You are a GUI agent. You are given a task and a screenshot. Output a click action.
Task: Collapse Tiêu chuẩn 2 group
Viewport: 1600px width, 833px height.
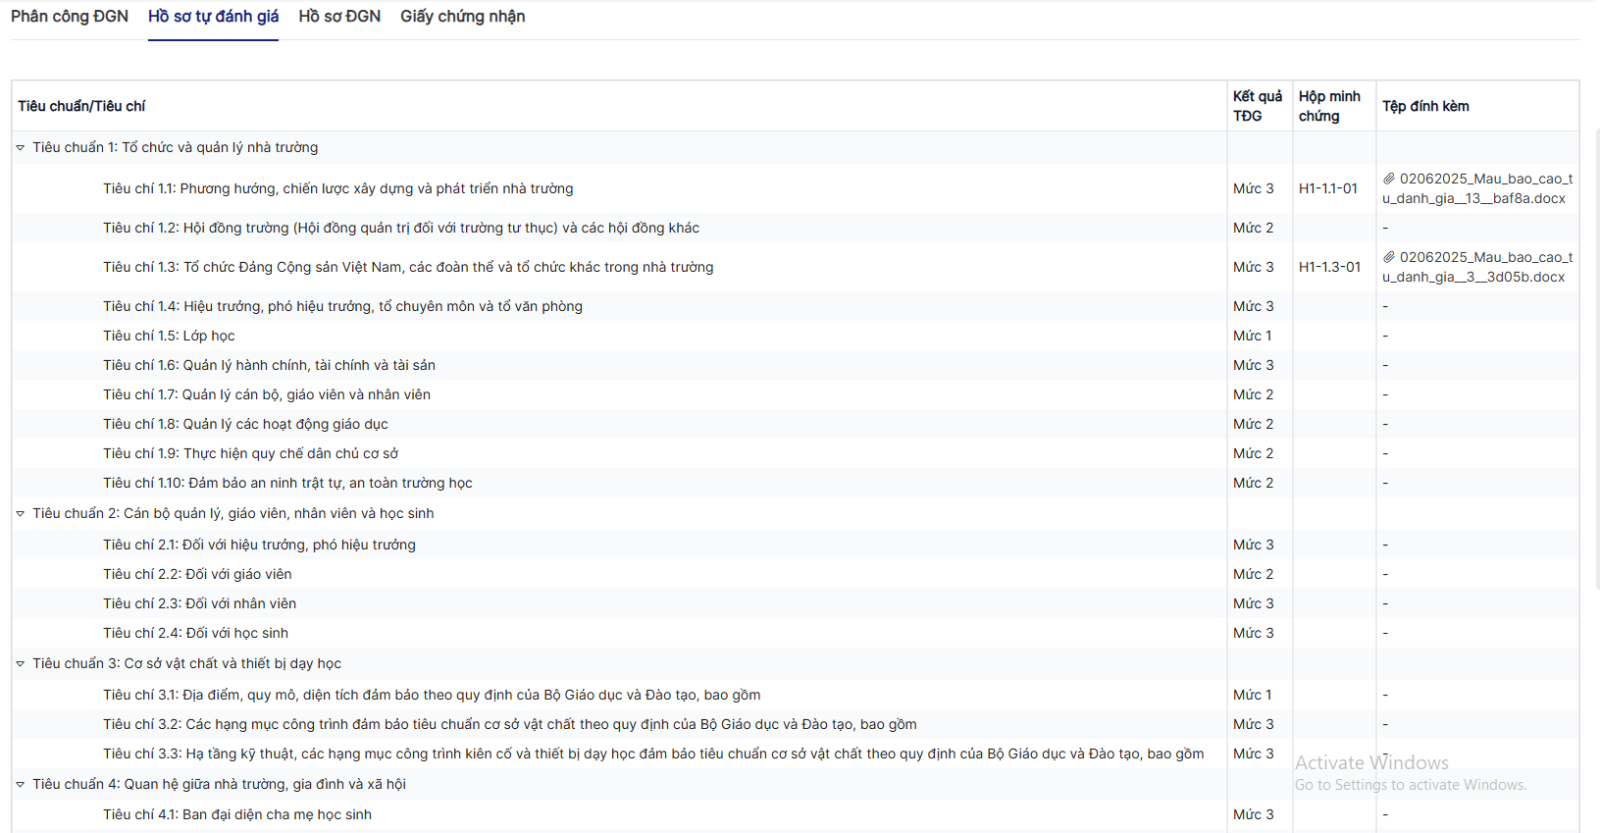20,514
